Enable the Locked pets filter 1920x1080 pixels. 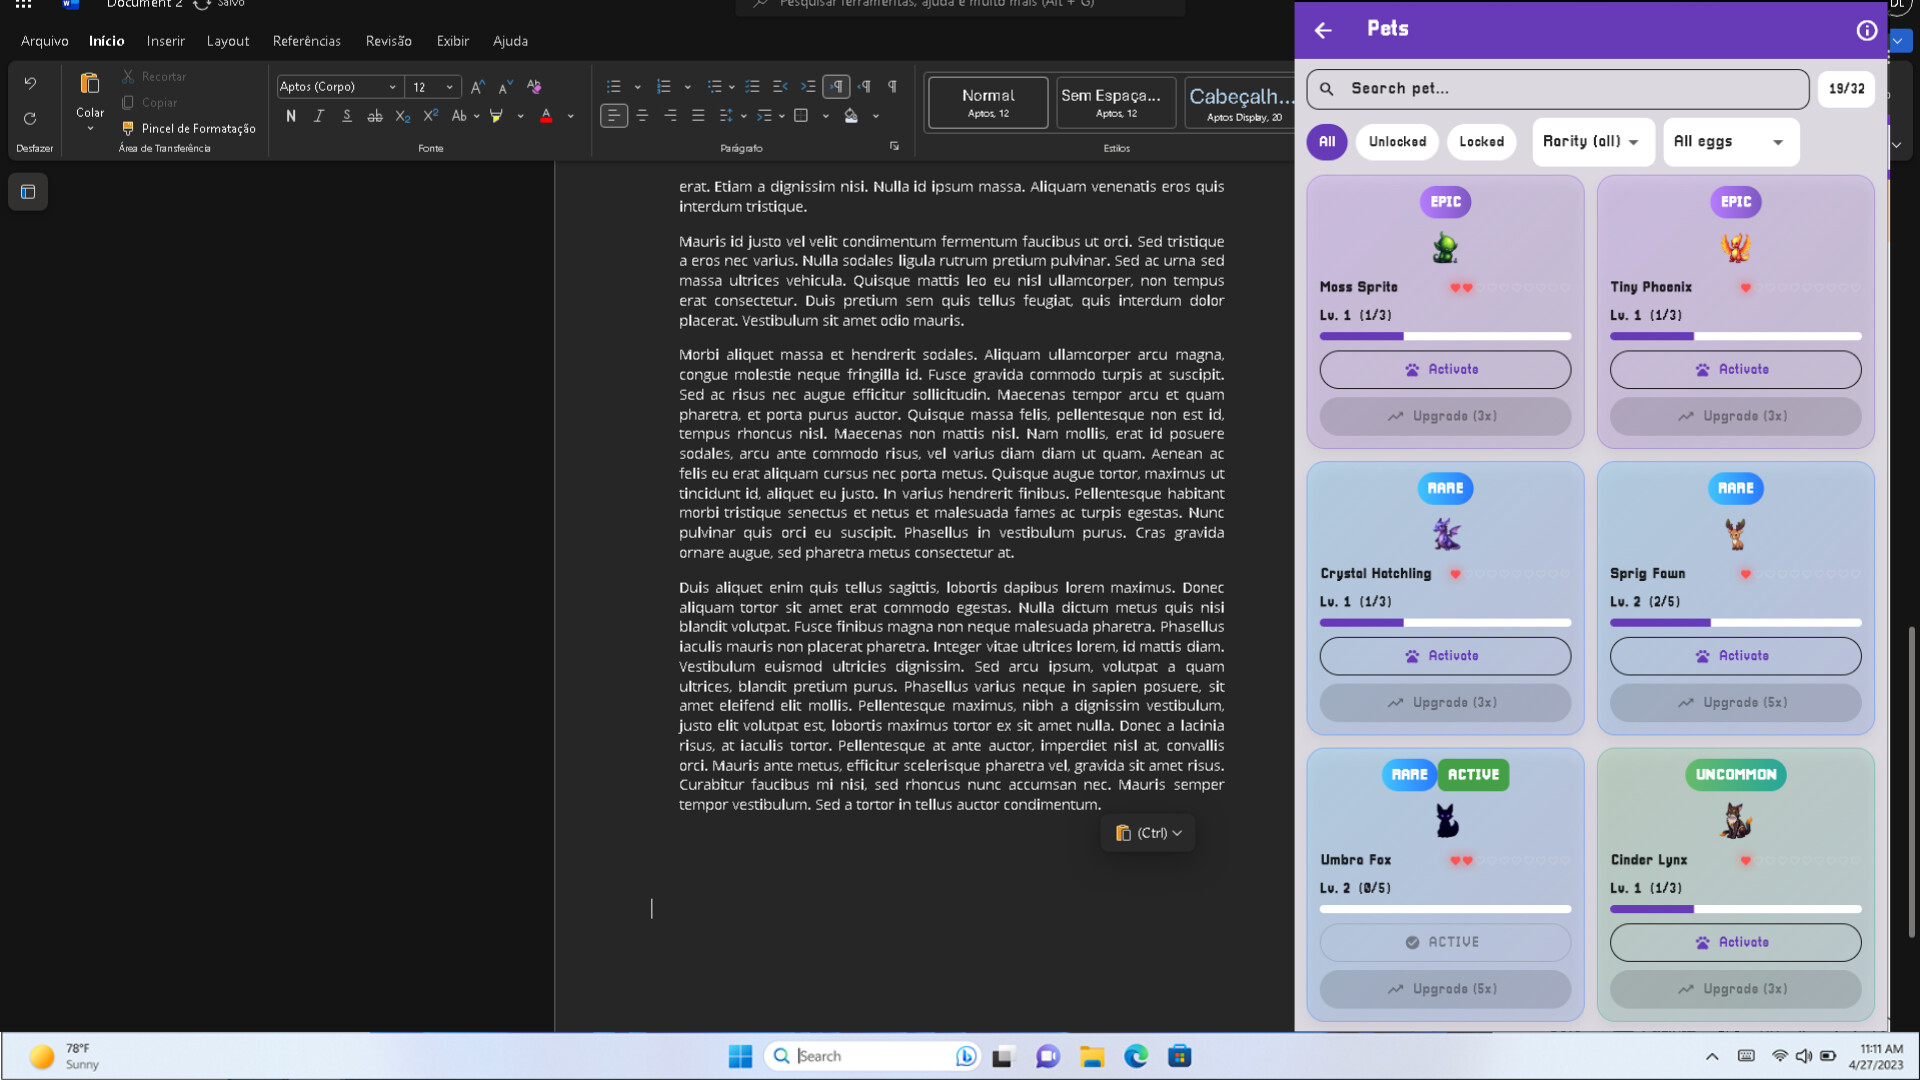(x=1481, y=142)
